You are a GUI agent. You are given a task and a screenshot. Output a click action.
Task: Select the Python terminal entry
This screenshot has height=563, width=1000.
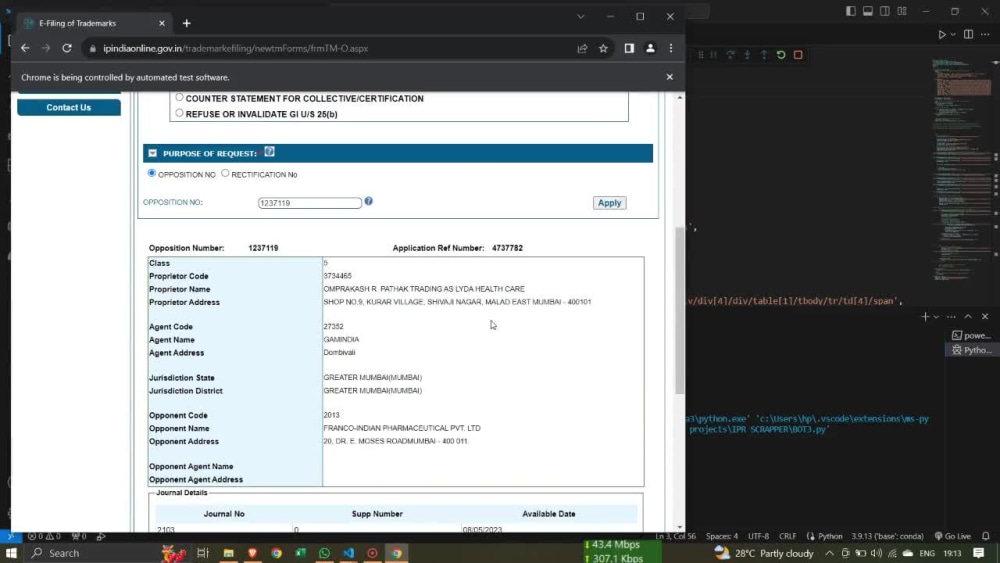(972, 350)
